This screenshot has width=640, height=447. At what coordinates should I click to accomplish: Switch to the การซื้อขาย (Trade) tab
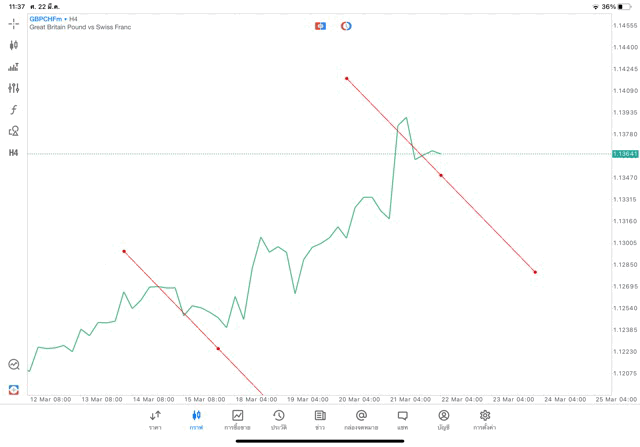pos(238,419)
